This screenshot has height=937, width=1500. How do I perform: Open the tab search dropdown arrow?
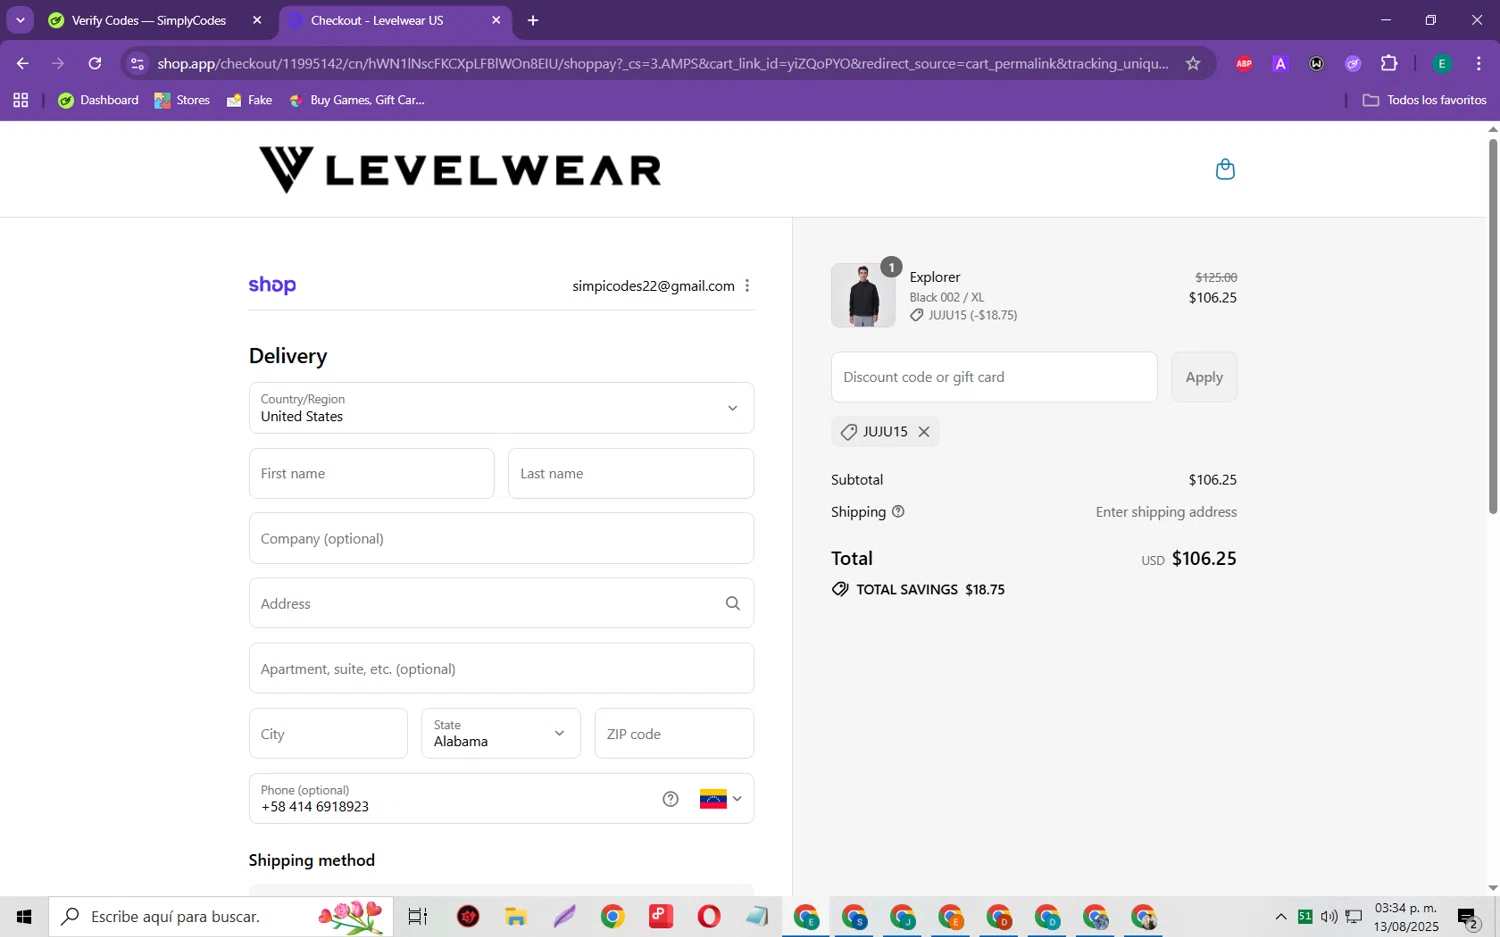coord(20,20)
